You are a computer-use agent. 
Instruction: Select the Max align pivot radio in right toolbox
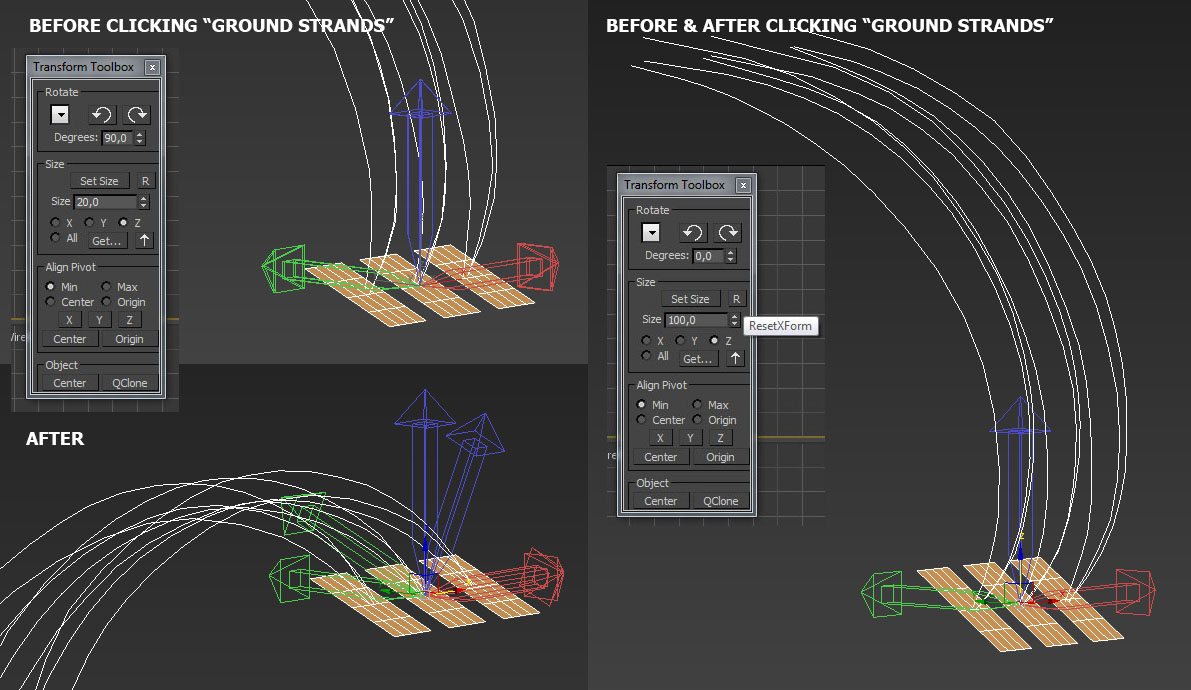click(x=697, y=405)
